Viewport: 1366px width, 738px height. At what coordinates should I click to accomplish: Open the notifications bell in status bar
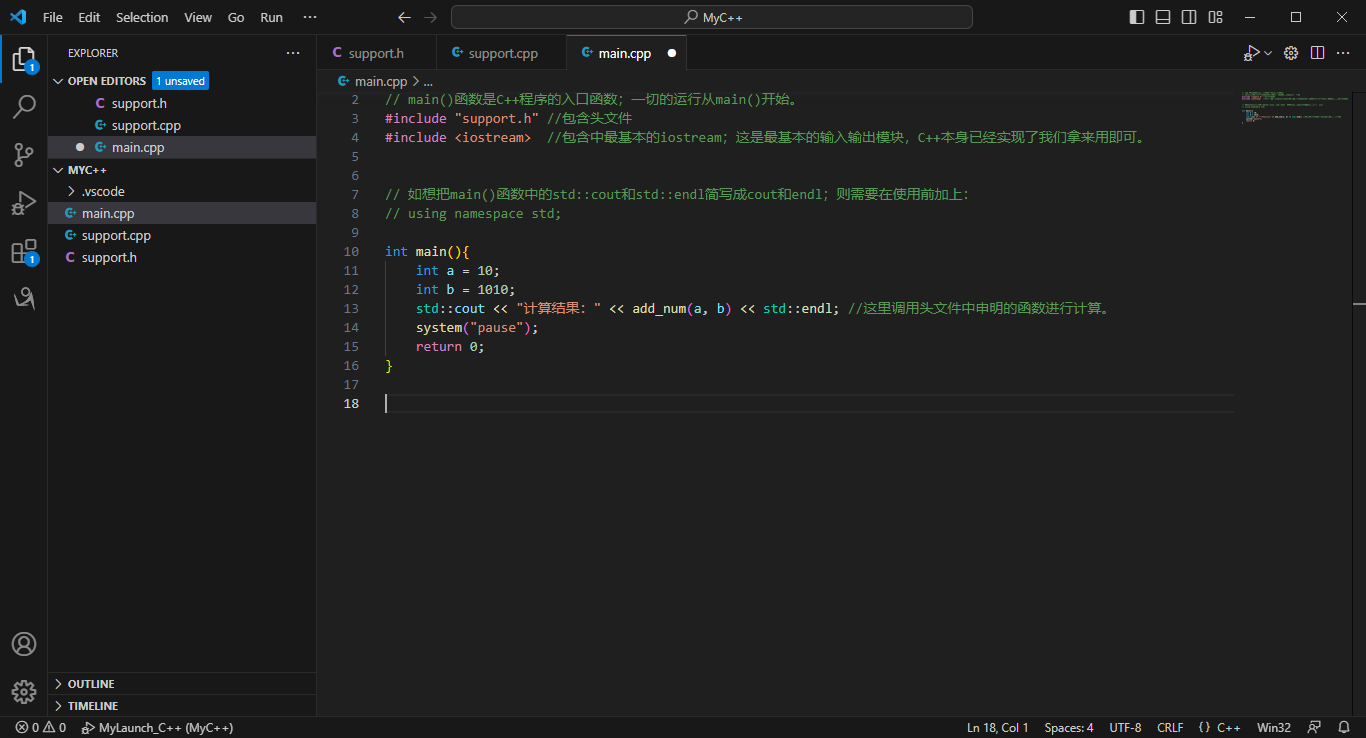[1344, 727]
